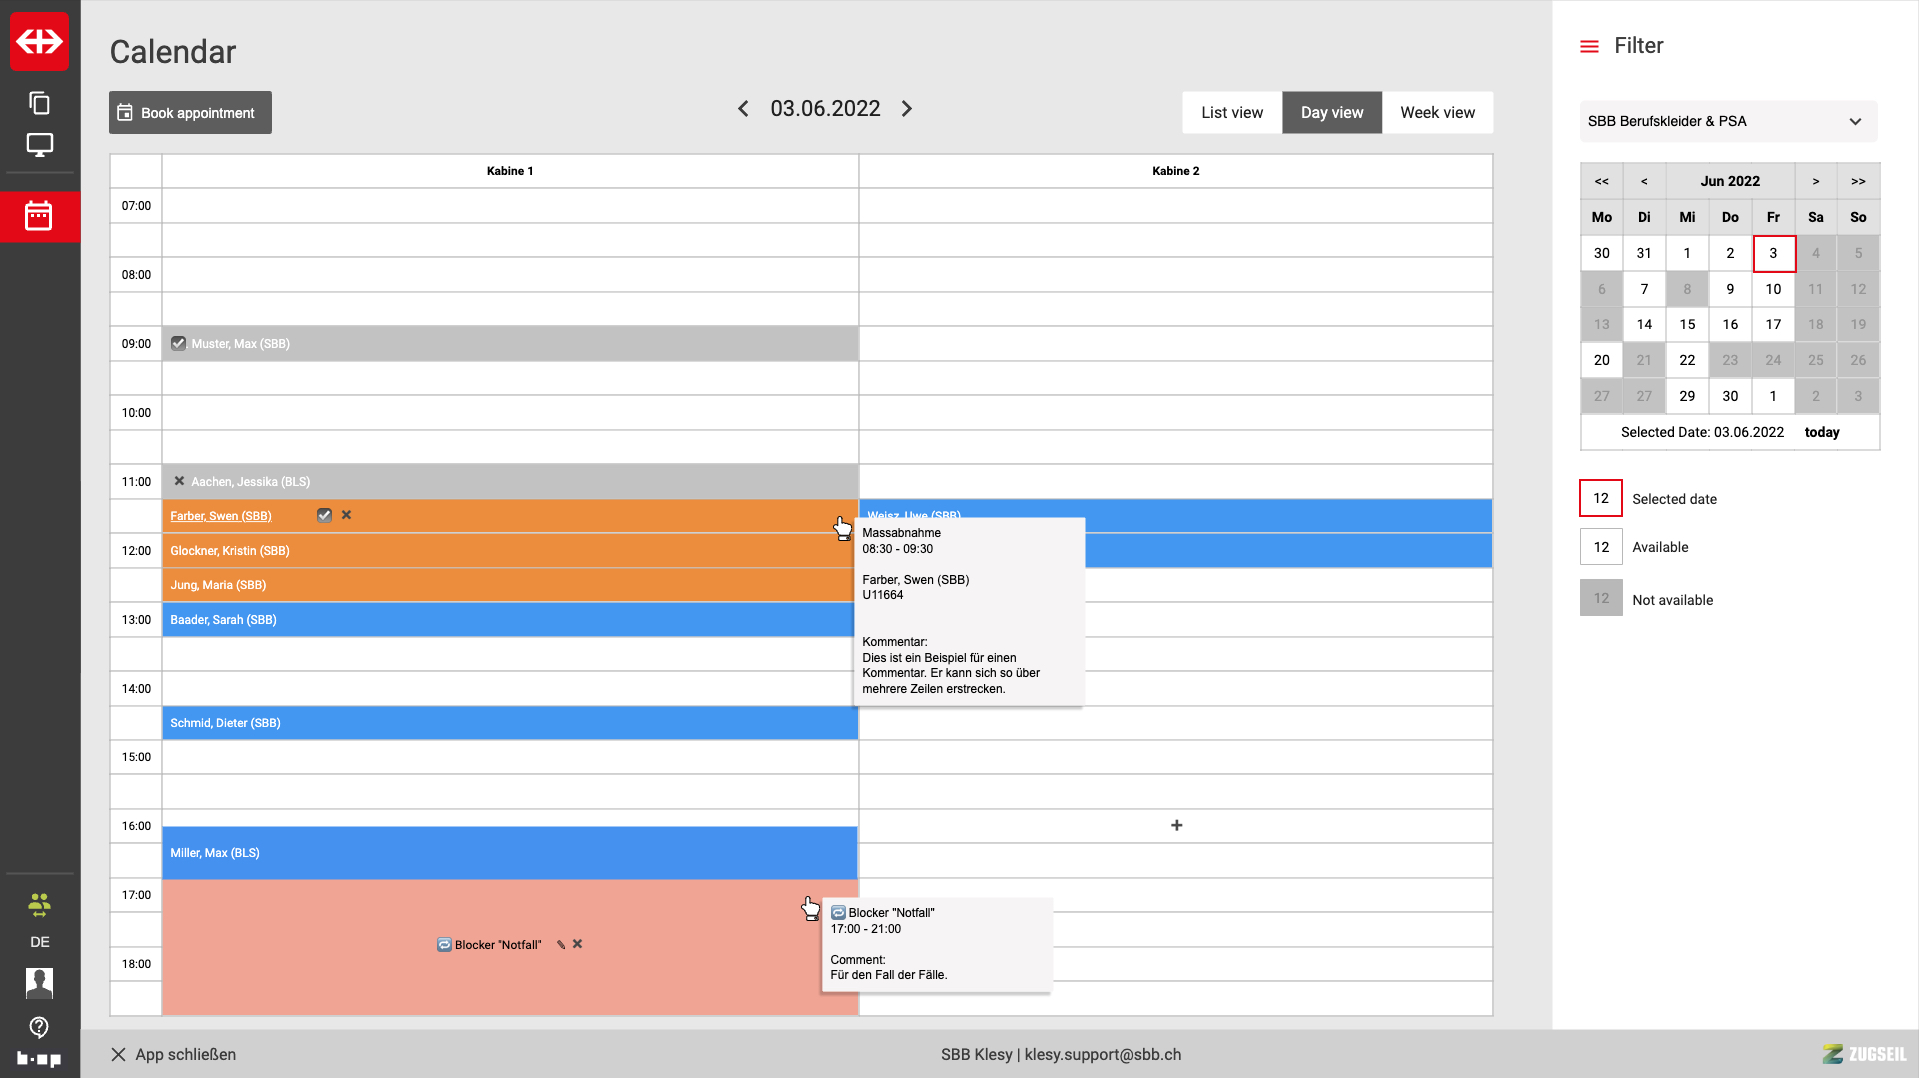Switch to List view tab

pos(1232,113)
